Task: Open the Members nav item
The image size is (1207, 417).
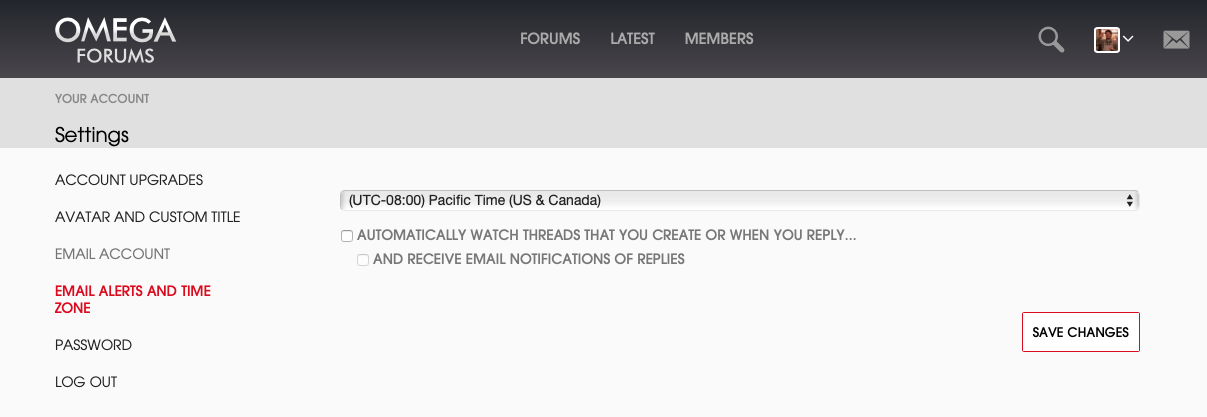Action: coord(719,39)
